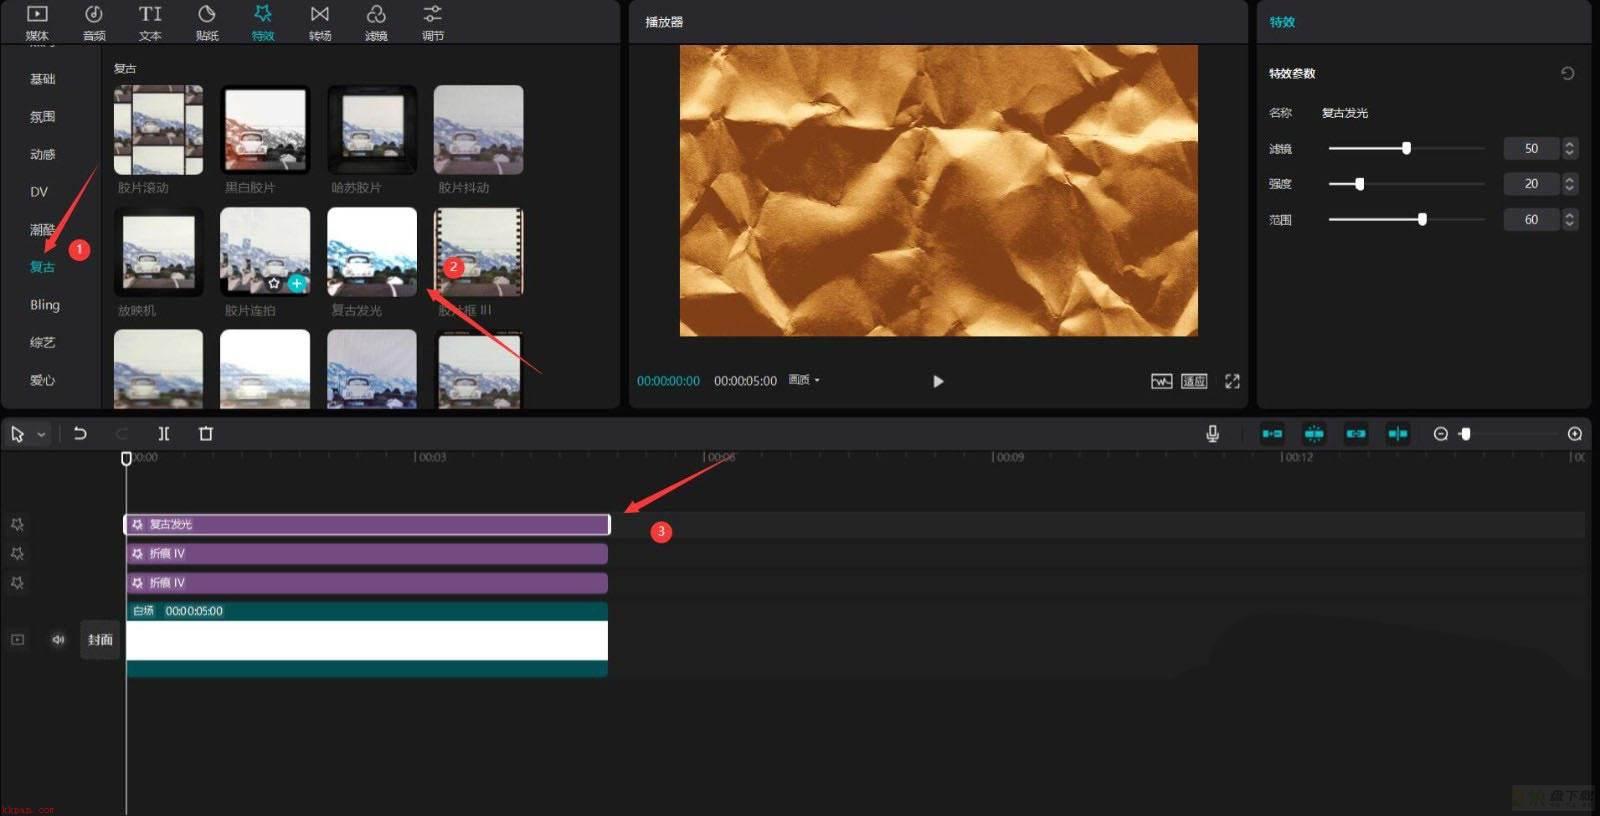Expand the pointer tool selection dropdown

click(41, 434)
